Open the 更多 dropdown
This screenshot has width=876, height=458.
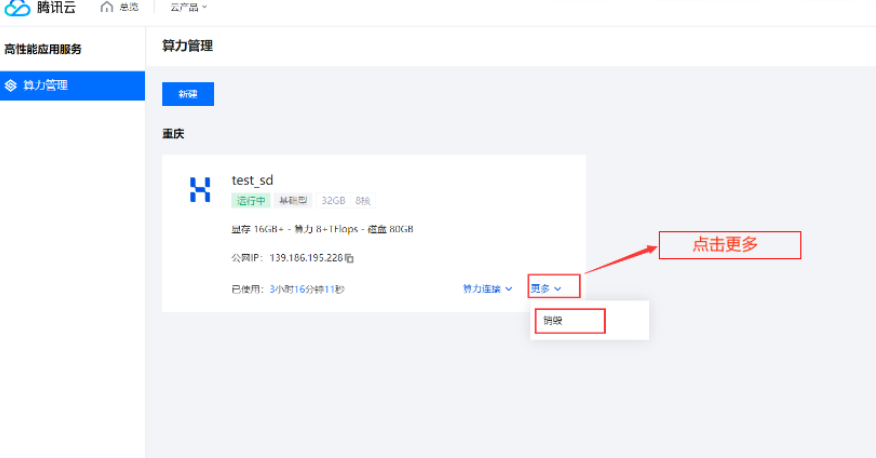pos(546,289)
